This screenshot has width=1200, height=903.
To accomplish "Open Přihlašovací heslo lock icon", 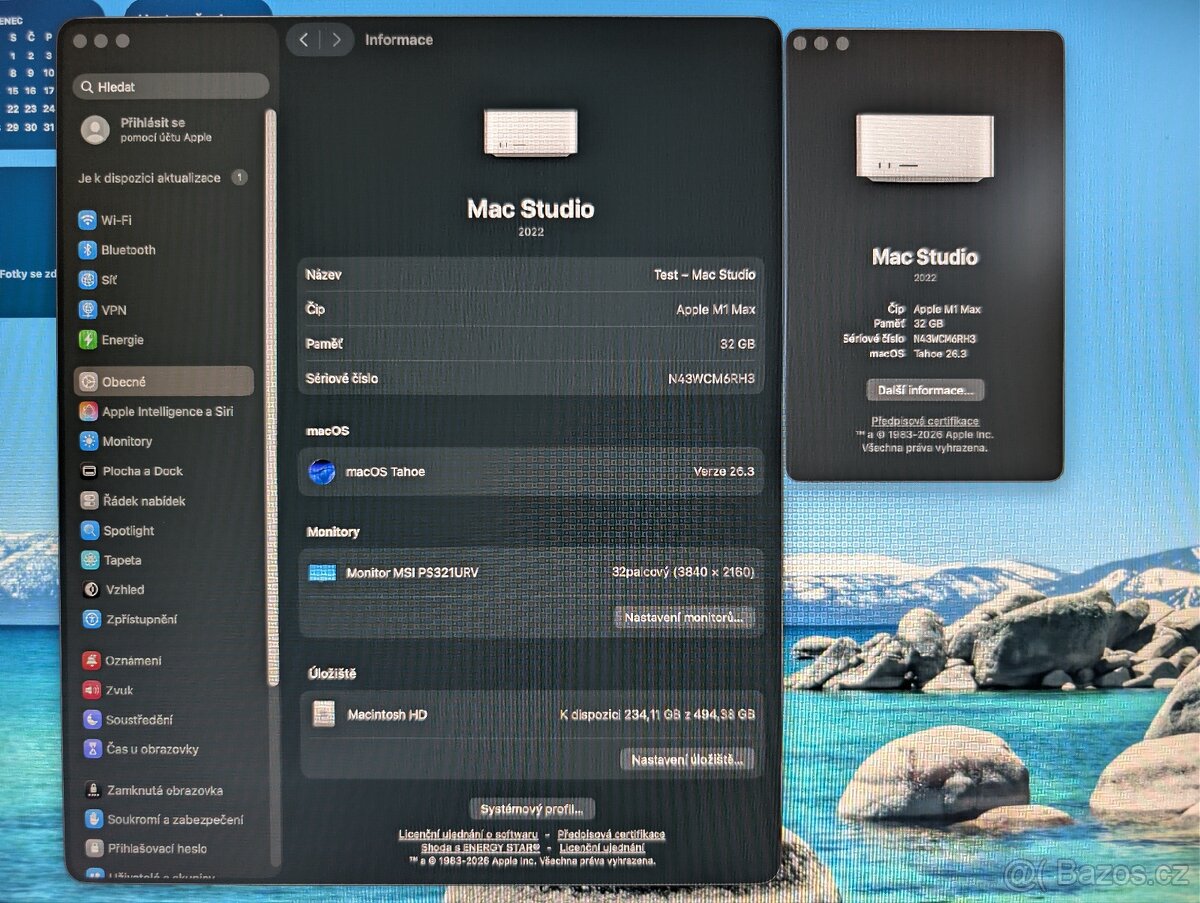I will 94,848.
